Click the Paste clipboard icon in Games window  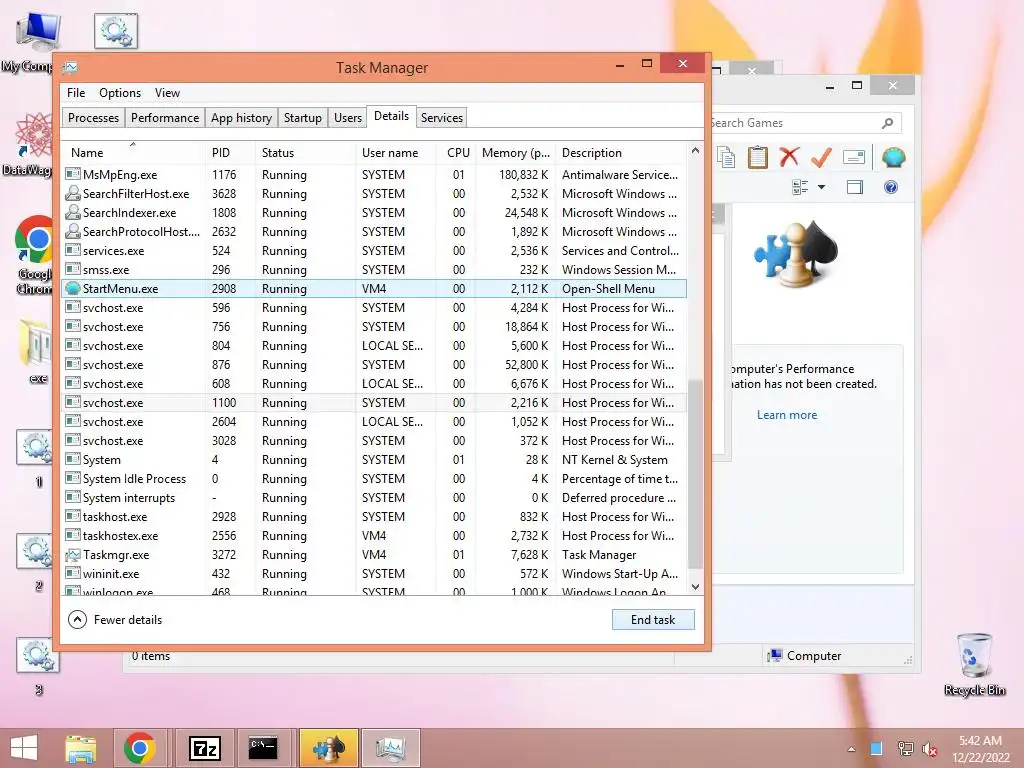coord(758,157)
